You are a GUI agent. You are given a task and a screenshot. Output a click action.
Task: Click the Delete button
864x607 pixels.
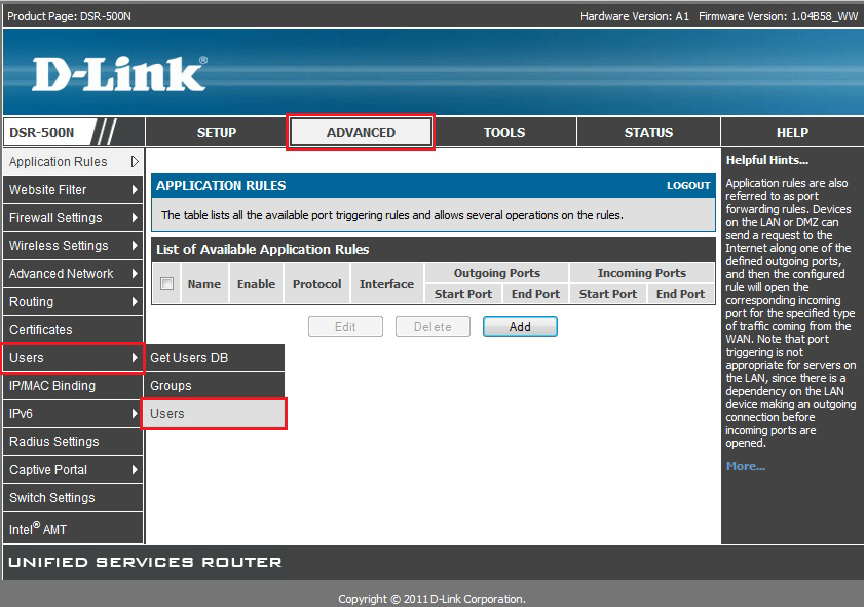tap(433, 327)
